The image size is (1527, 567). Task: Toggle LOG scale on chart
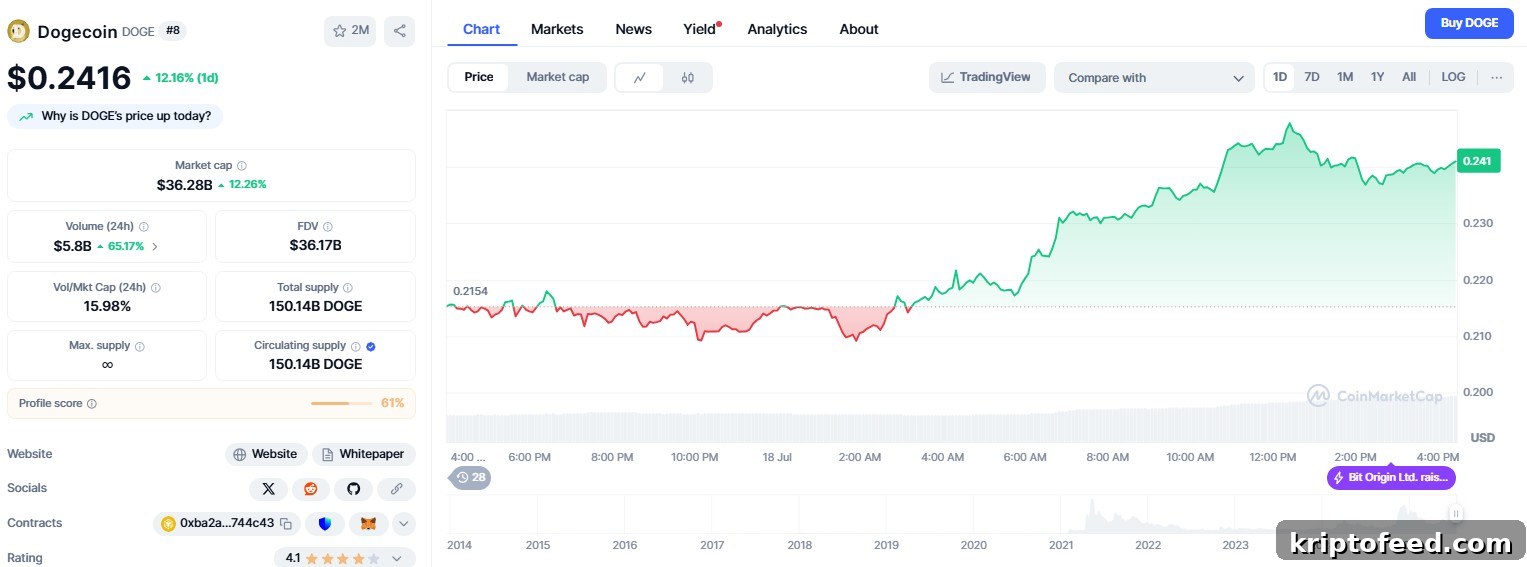pyautogui.click(x=1453, y=77)
